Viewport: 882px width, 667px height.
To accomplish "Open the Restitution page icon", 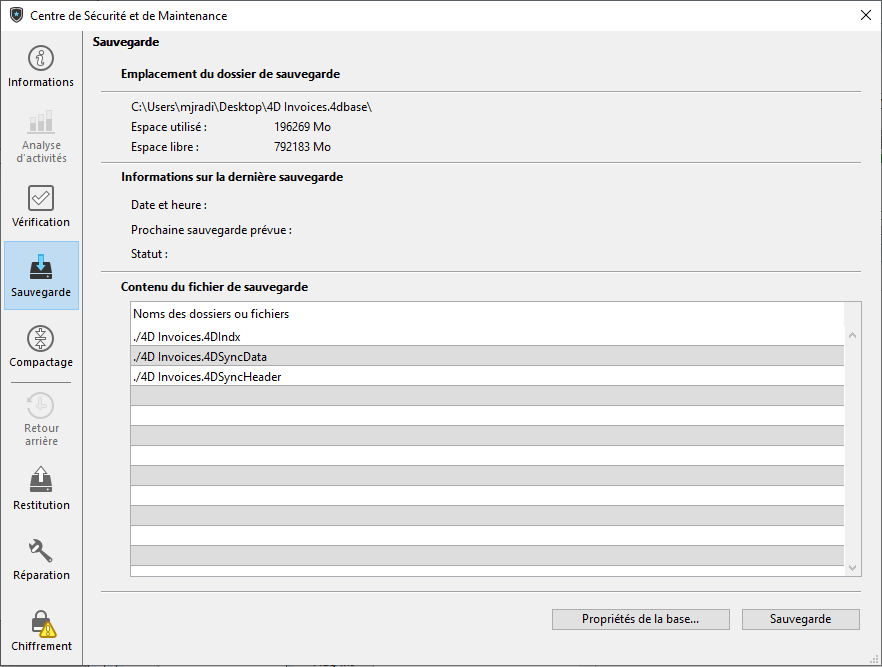I will coord(41,480).
